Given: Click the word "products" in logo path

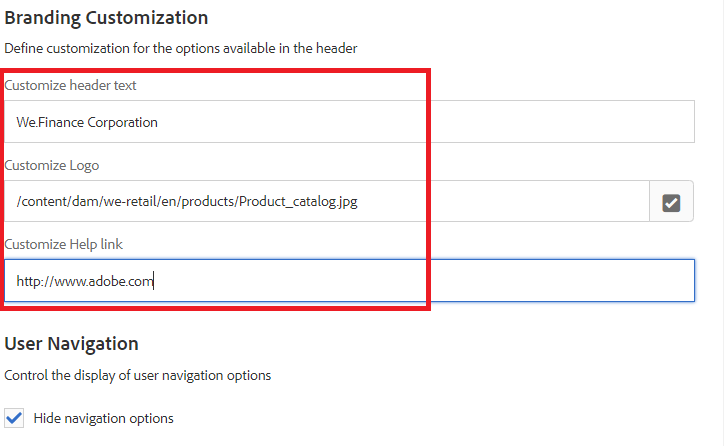Looking at the screenshot, I should click(x=207, y=201).
